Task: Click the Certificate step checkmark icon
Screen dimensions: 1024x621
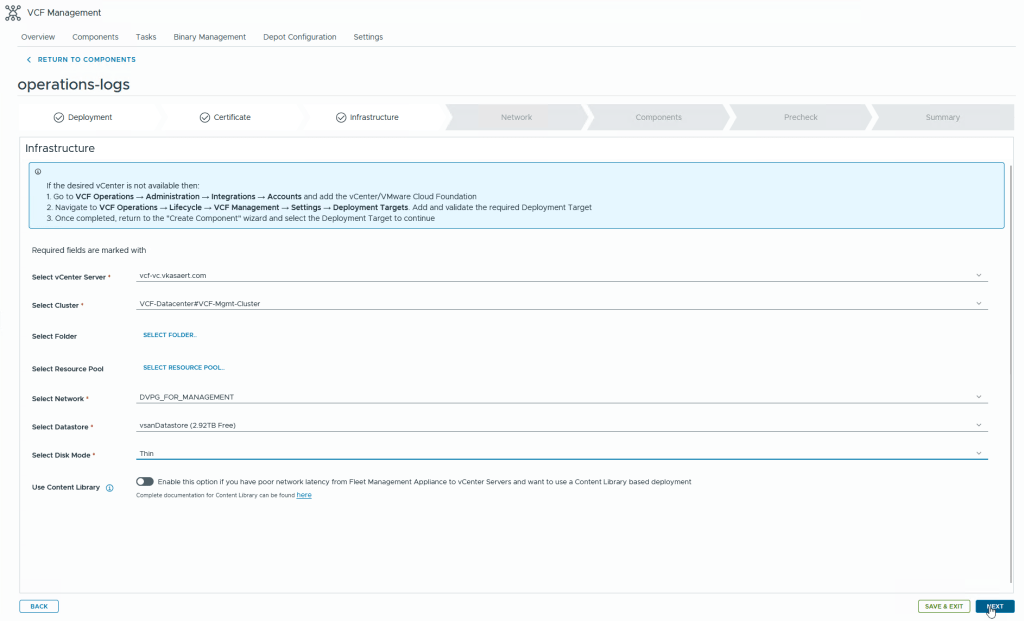Action: tap(205, 117)
